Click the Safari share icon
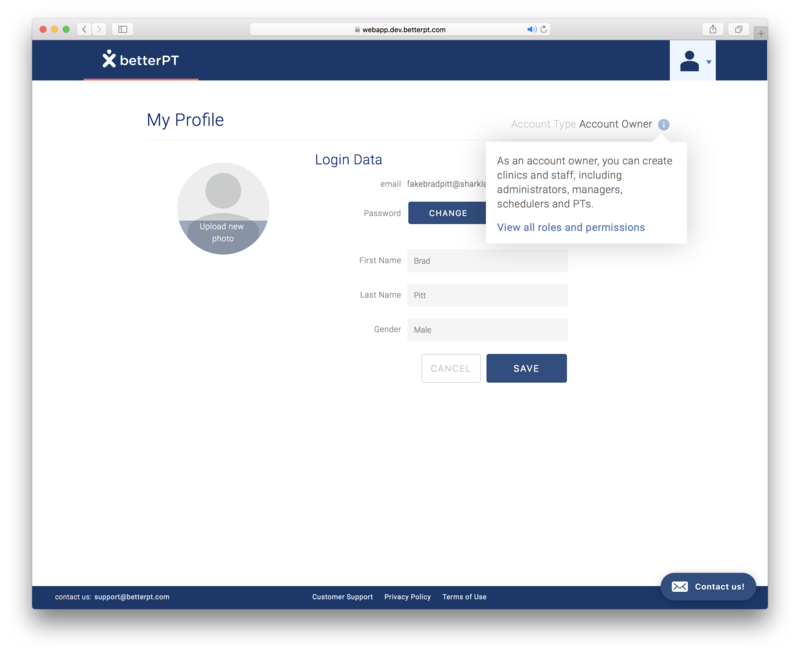 tap(714, 30)
